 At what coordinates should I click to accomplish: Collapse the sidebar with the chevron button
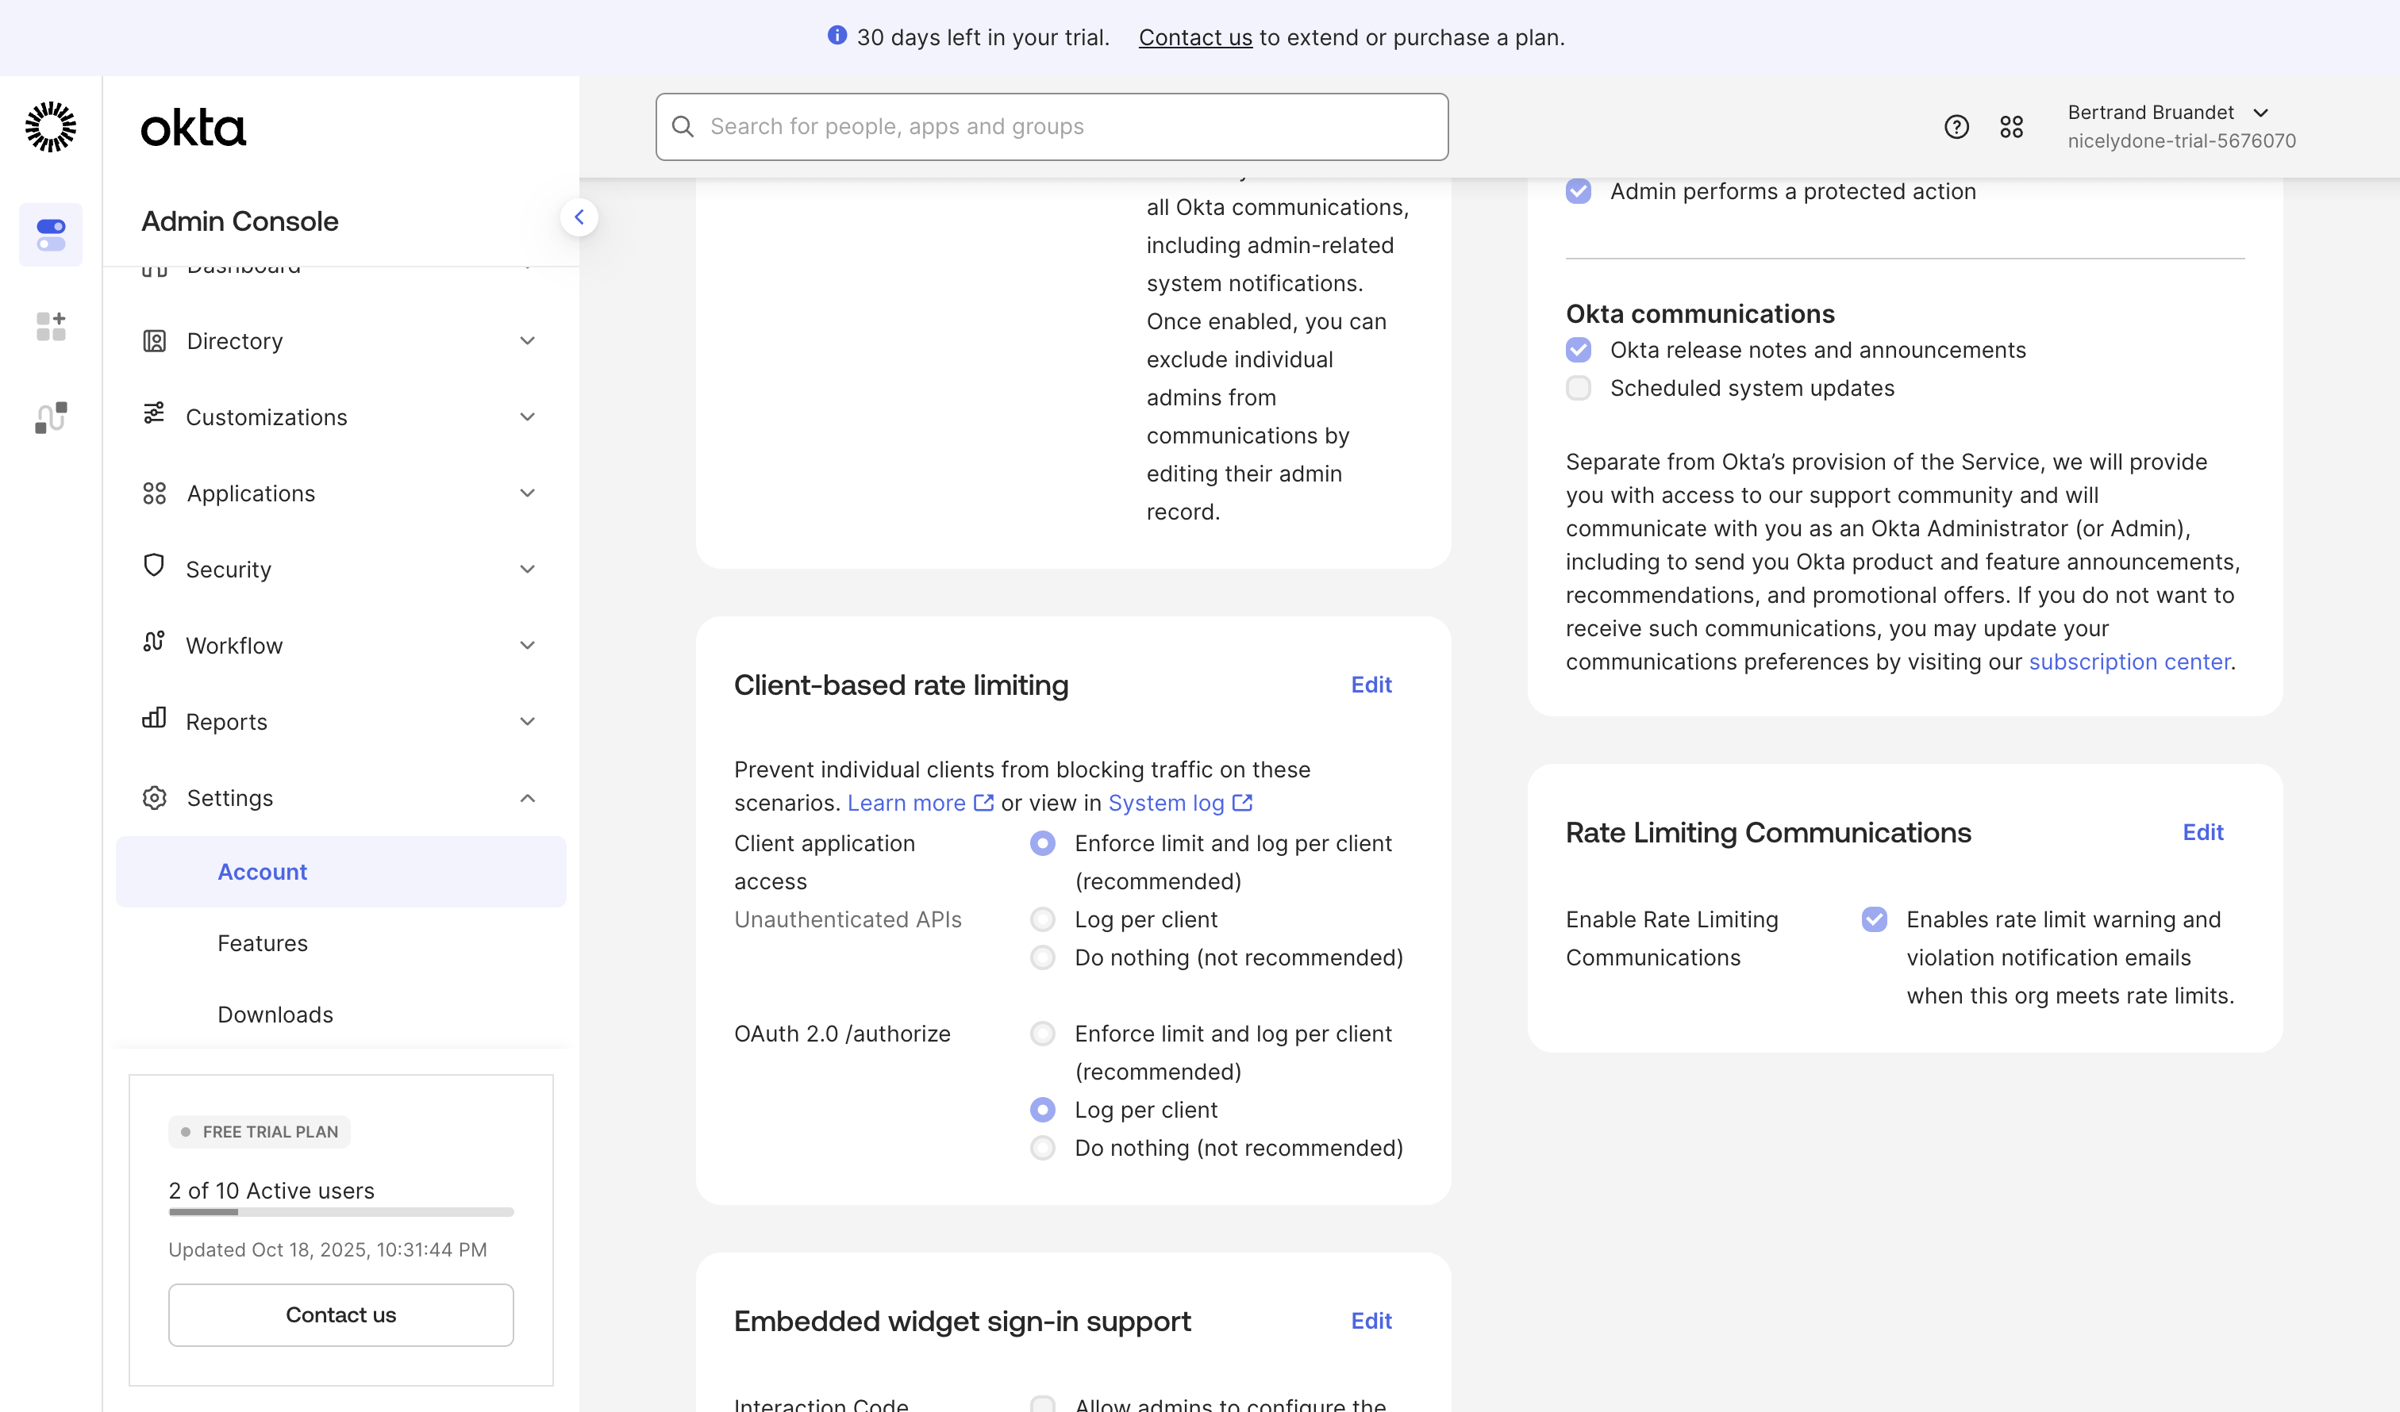coord(579,217)
